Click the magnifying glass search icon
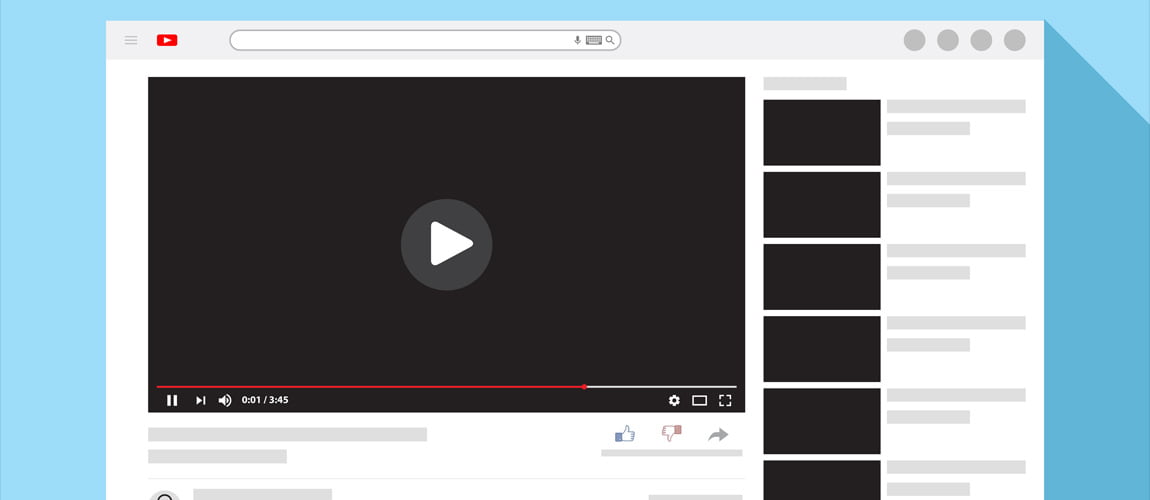This screenshot has width=1150, height=500. point(610,40)
